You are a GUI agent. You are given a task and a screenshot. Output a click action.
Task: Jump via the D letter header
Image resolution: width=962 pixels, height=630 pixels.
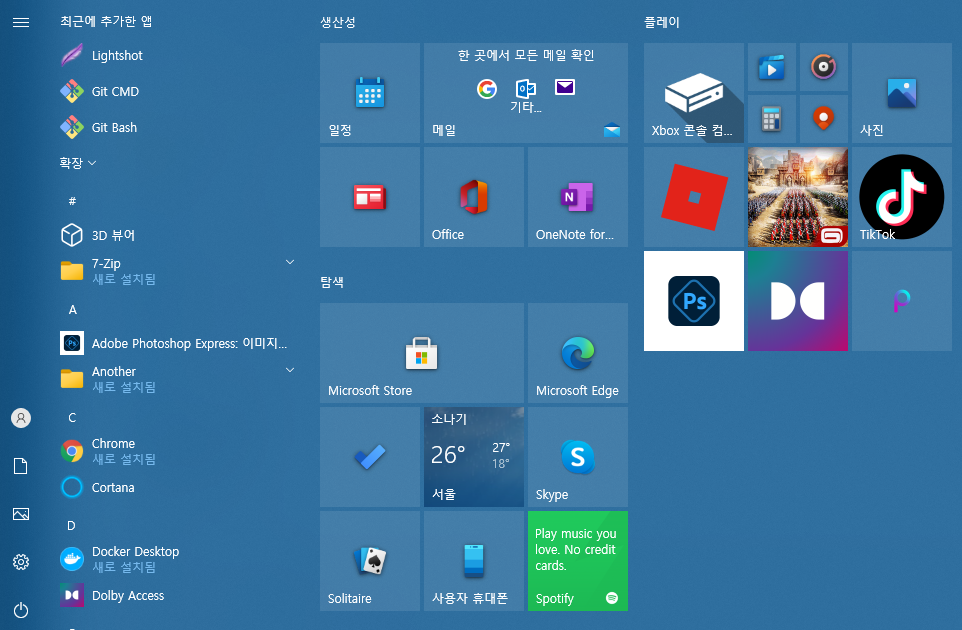(72, 526)
